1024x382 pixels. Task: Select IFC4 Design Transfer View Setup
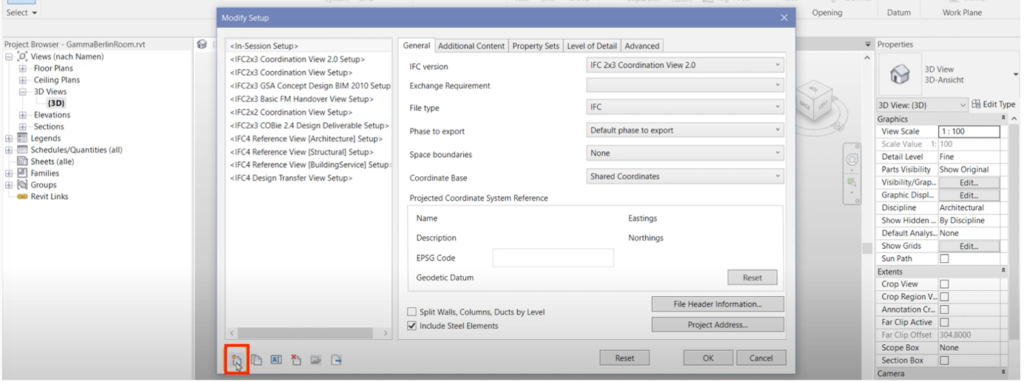(x=291, y=178)
